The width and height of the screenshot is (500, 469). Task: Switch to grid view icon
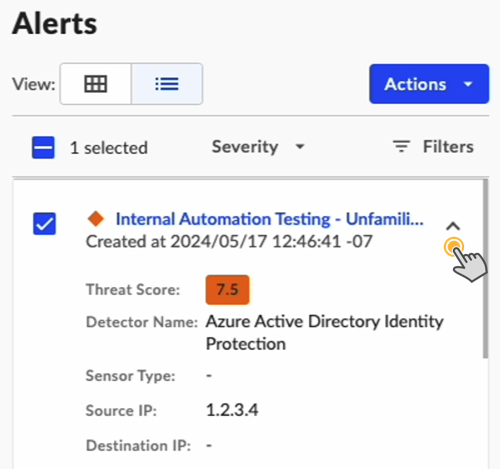(x=96, y=84)
